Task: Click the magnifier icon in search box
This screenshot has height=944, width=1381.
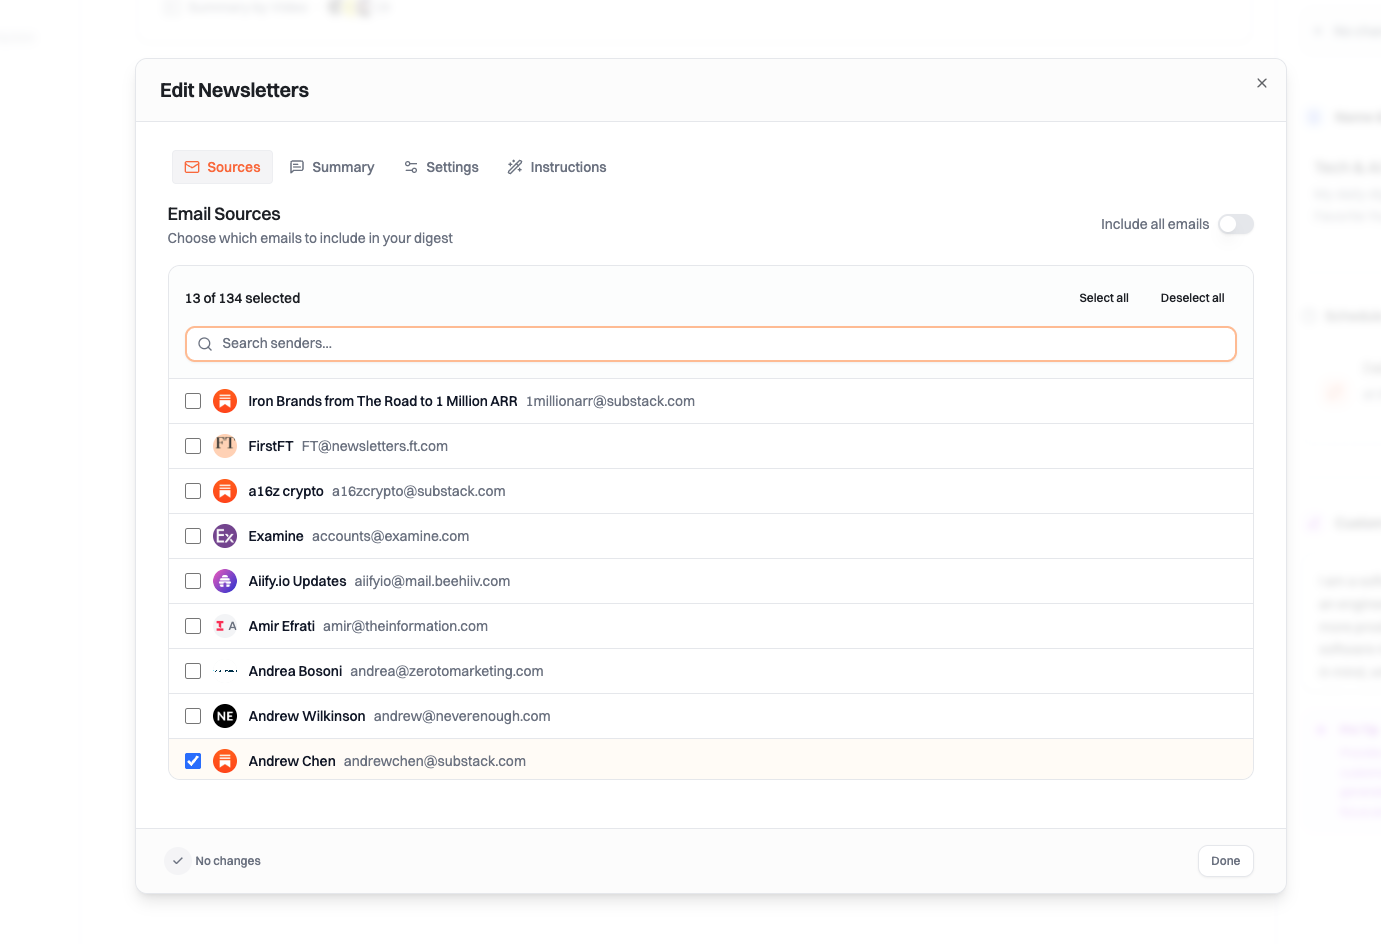Action: (x=205, y=344)
